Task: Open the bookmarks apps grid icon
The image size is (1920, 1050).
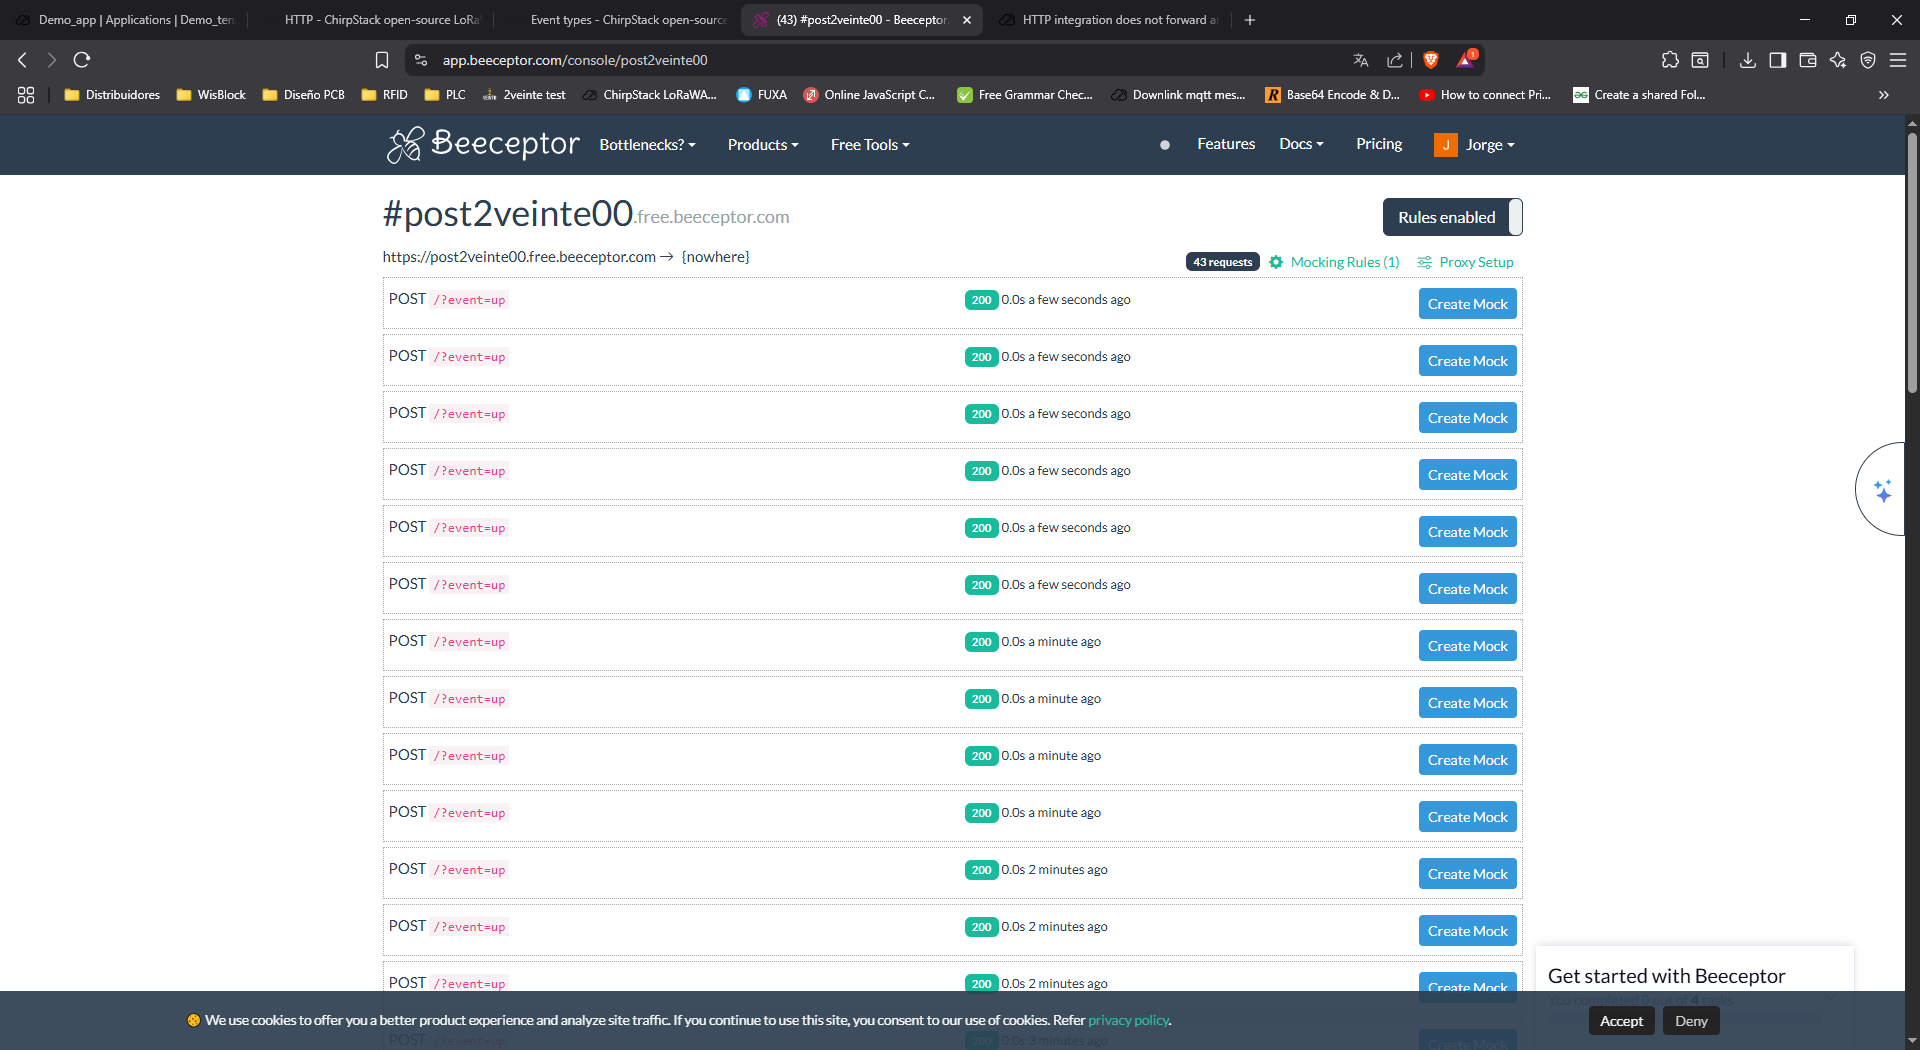Action: 26,95
